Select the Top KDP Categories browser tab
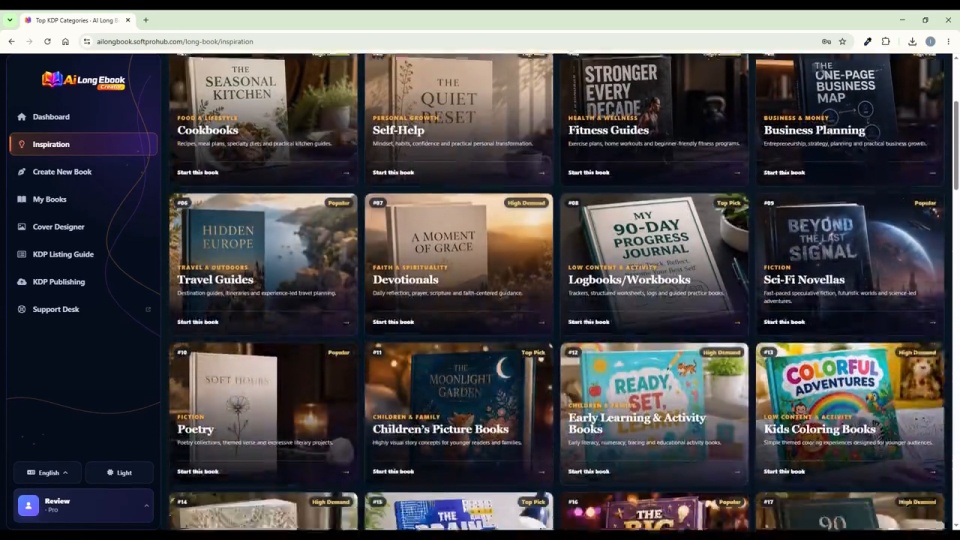Screen dimensions: 960x540 (77, 20)
